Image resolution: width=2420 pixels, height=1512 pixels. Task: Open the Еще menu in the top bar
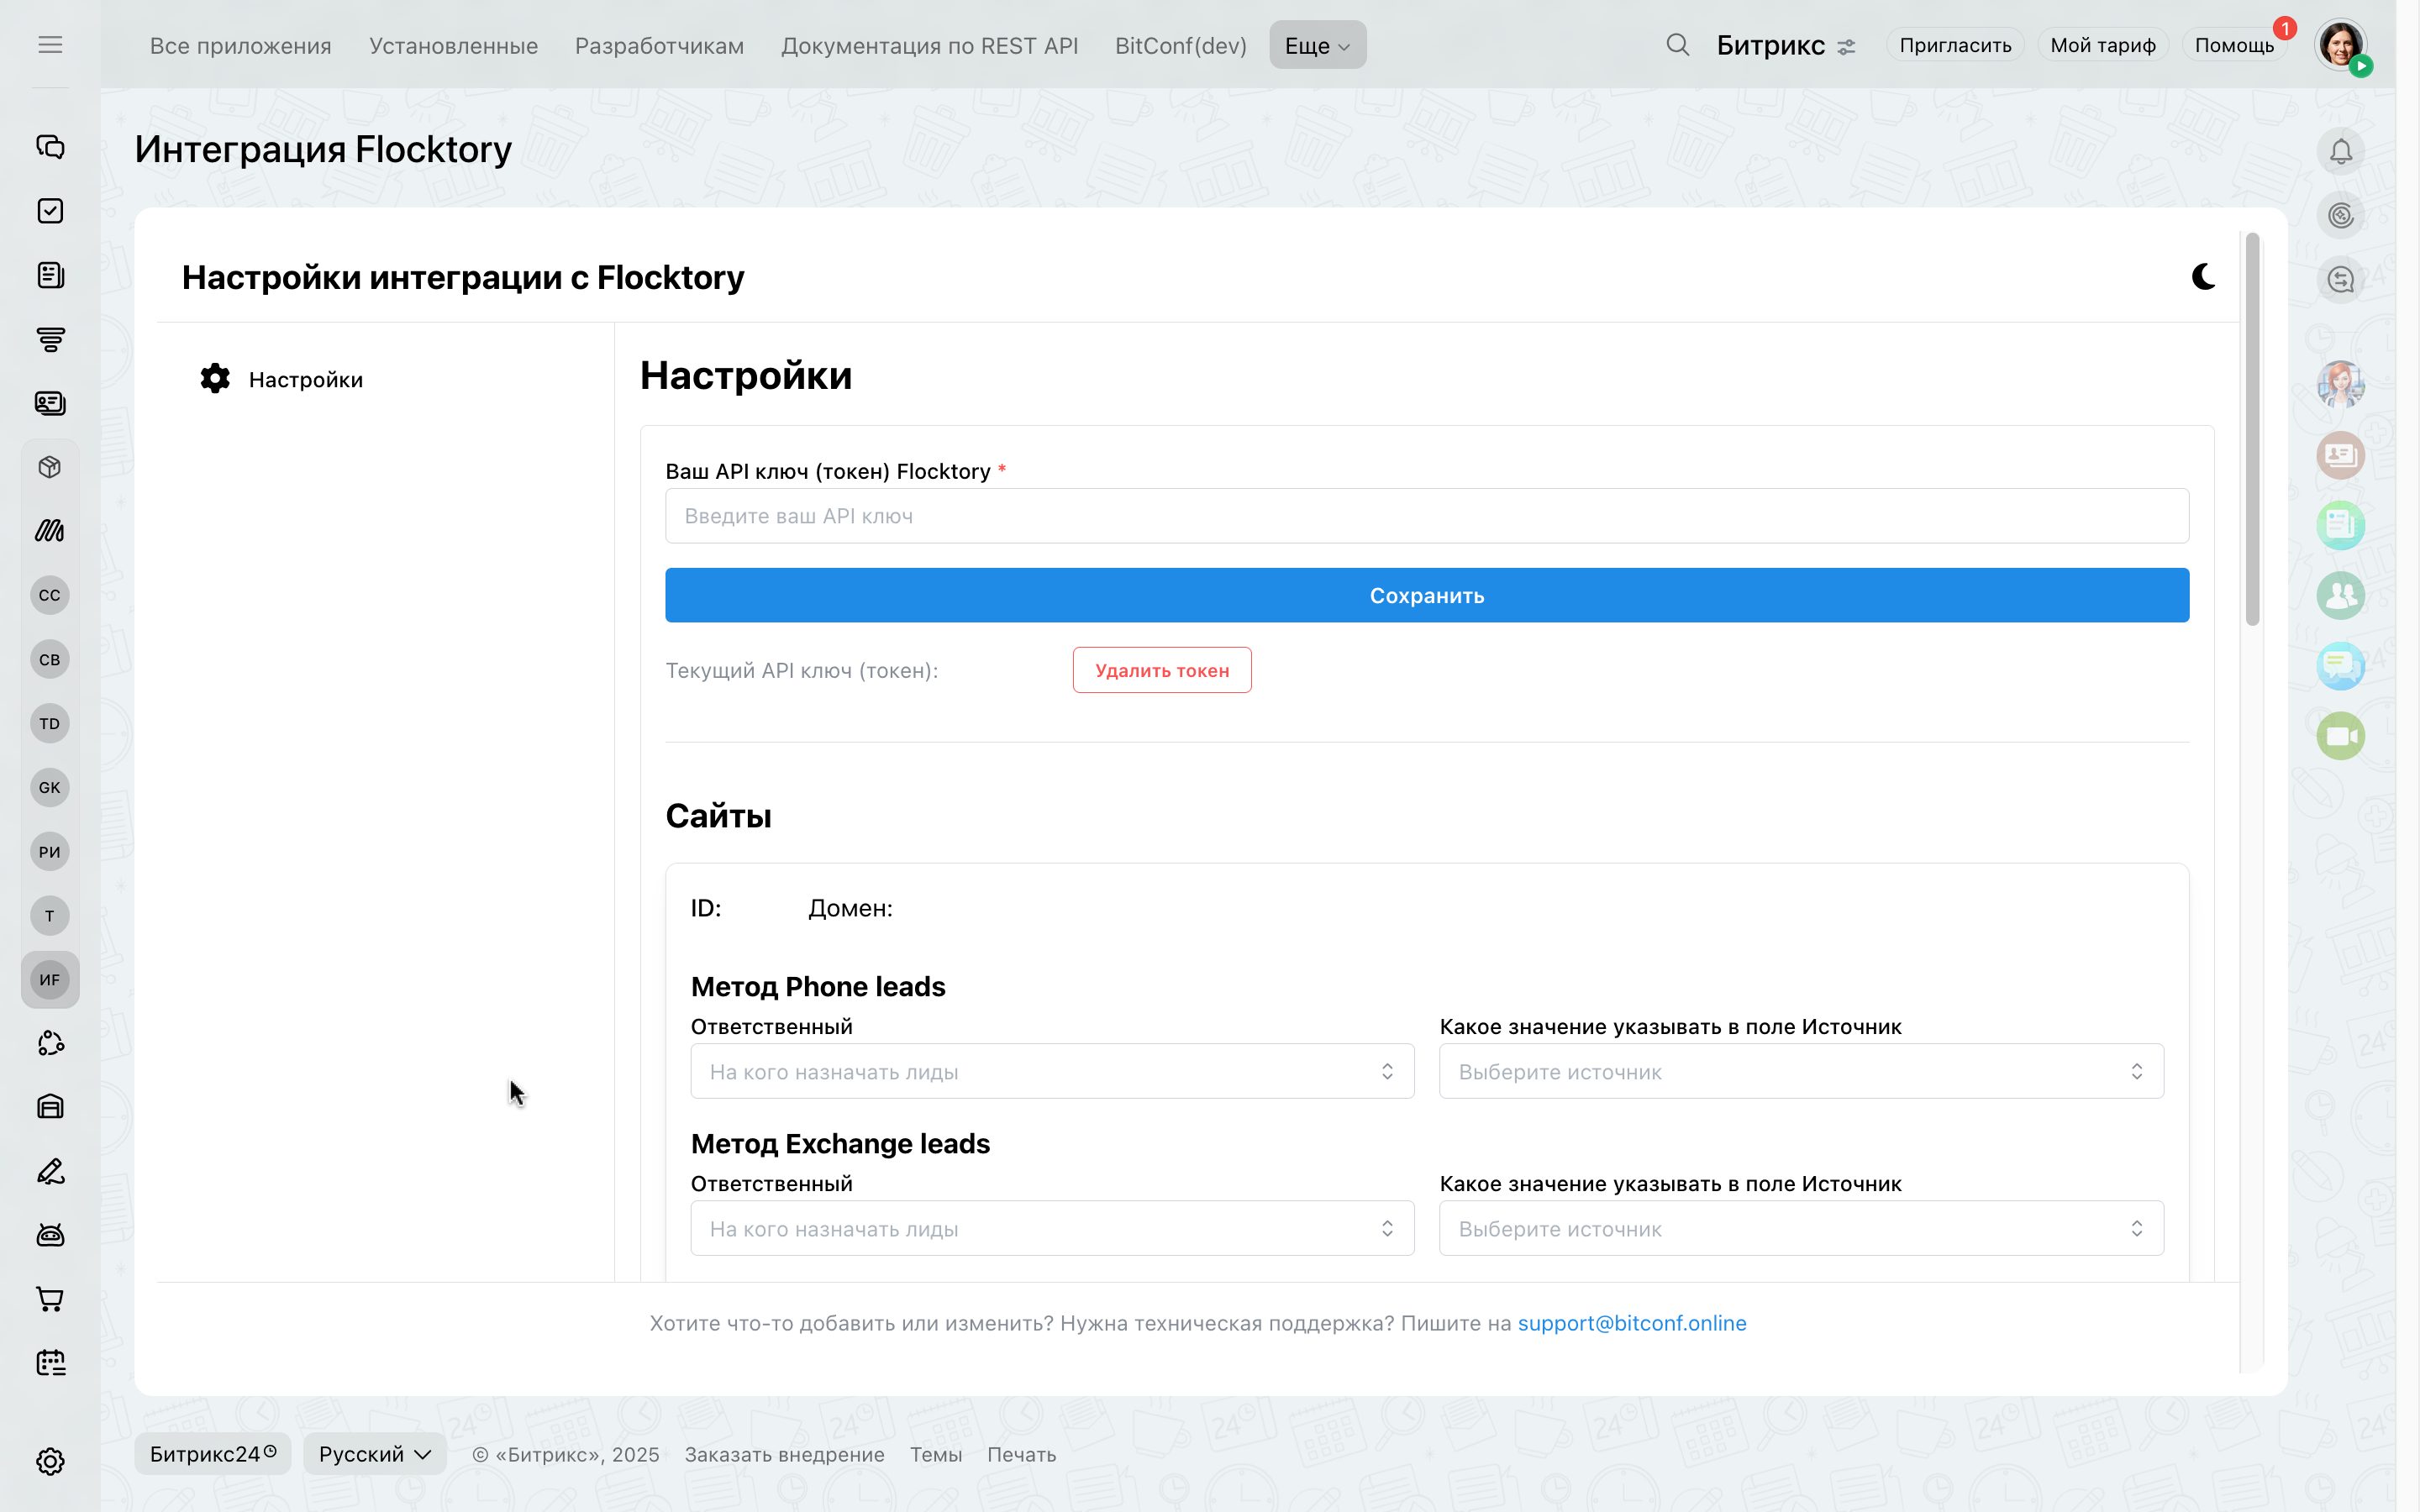tap(1317, 45)
